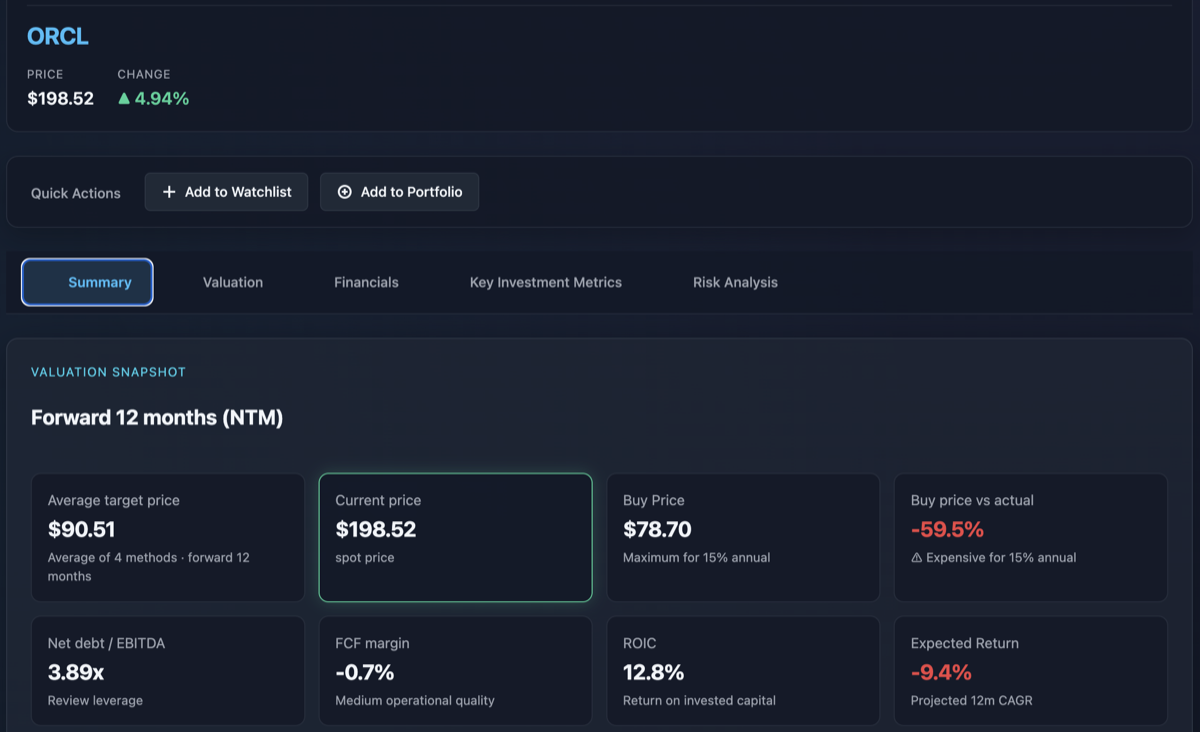Select the ROIC card
1200x732 pixels.
pos(743,670)
